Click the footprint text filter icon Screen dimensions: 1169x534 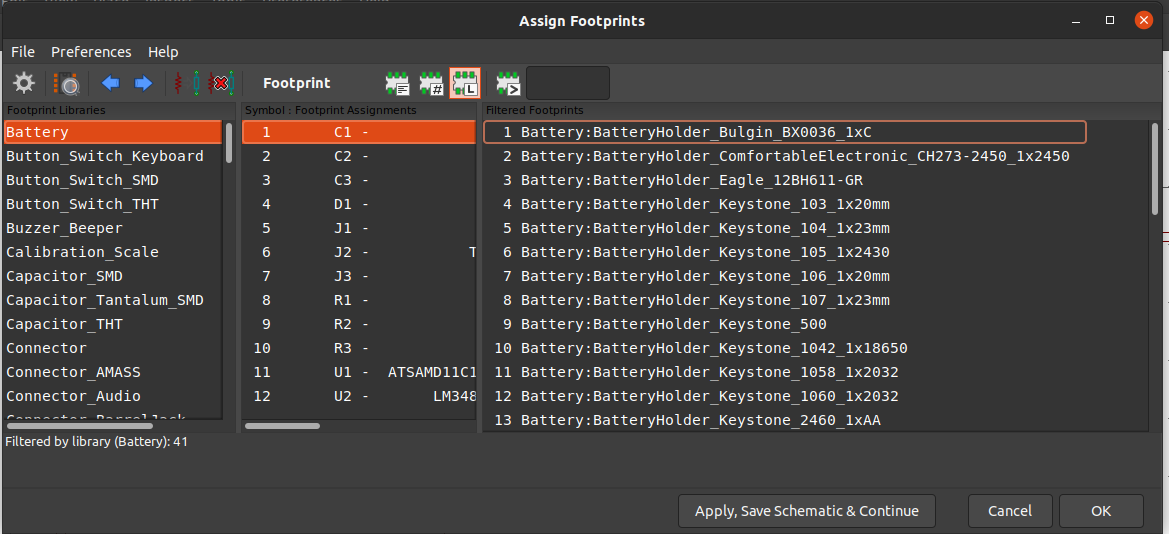pyautogui.click(x=508, y=83)
